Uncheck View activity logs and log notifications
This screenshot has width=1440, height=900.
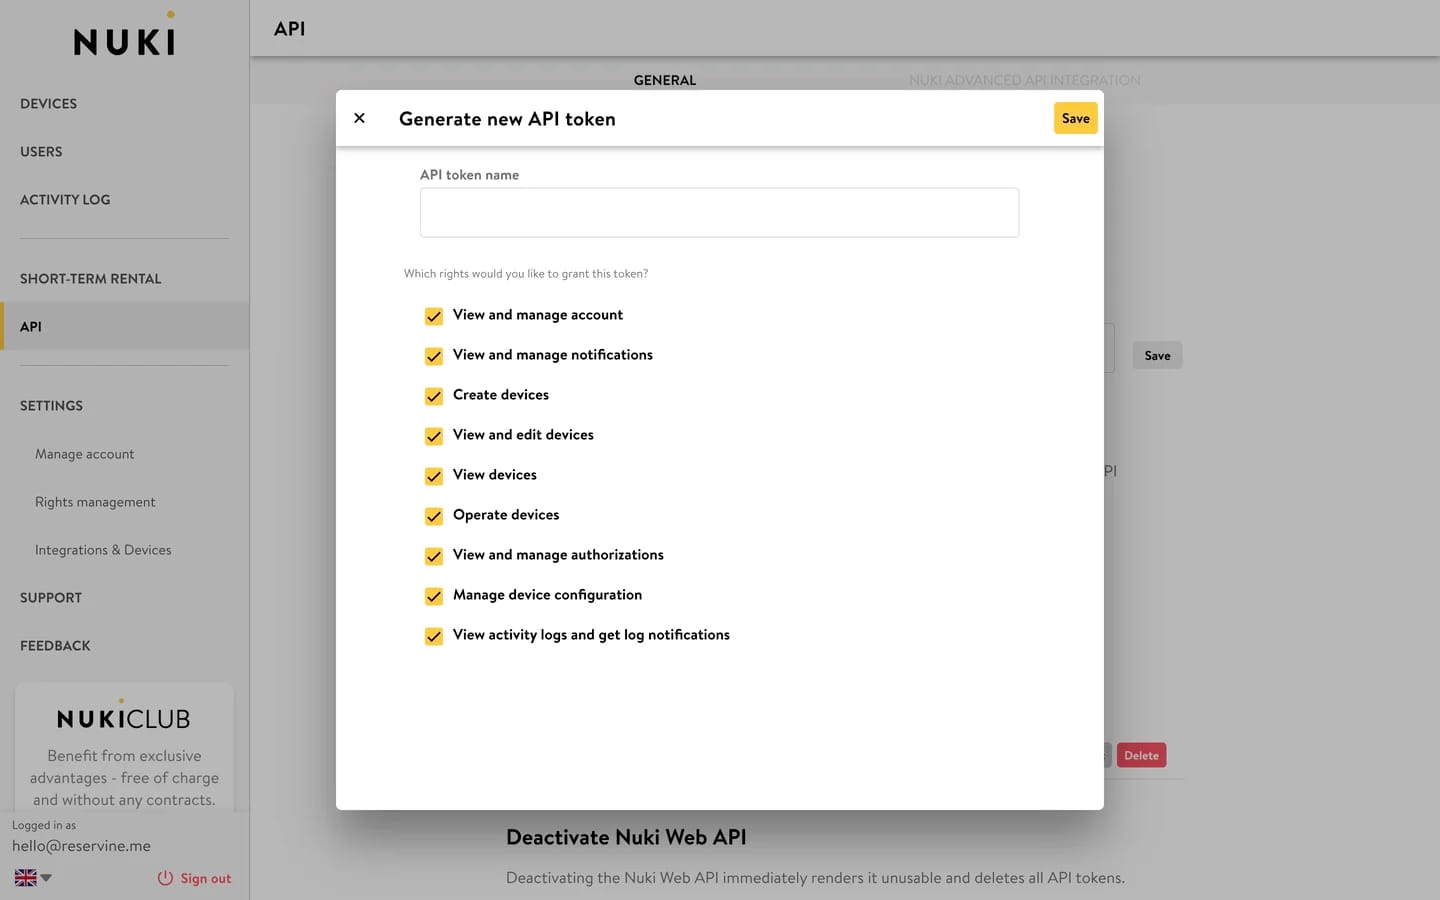pyautogui.click(x=434, y=636)
